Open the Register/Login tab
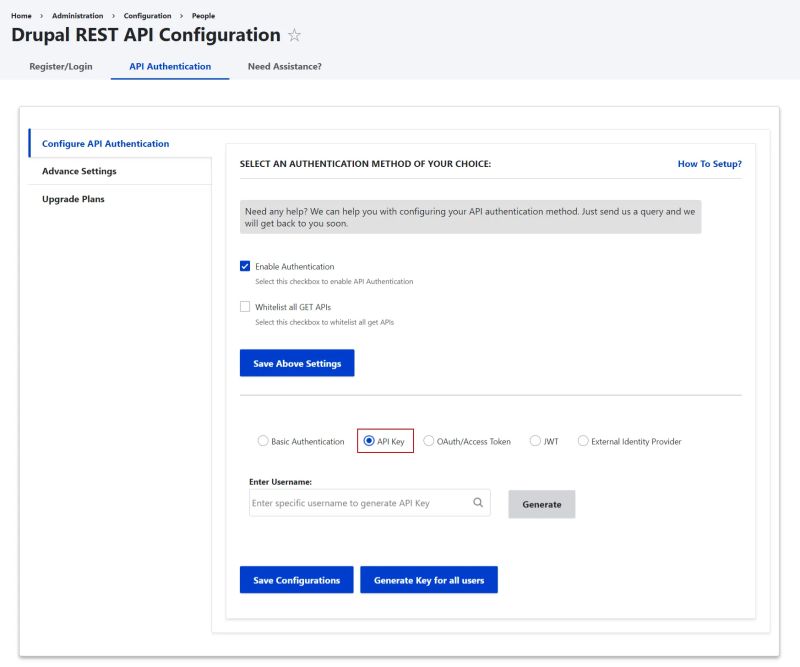Viewport: 800px width, 667px height. click(61, 66)
